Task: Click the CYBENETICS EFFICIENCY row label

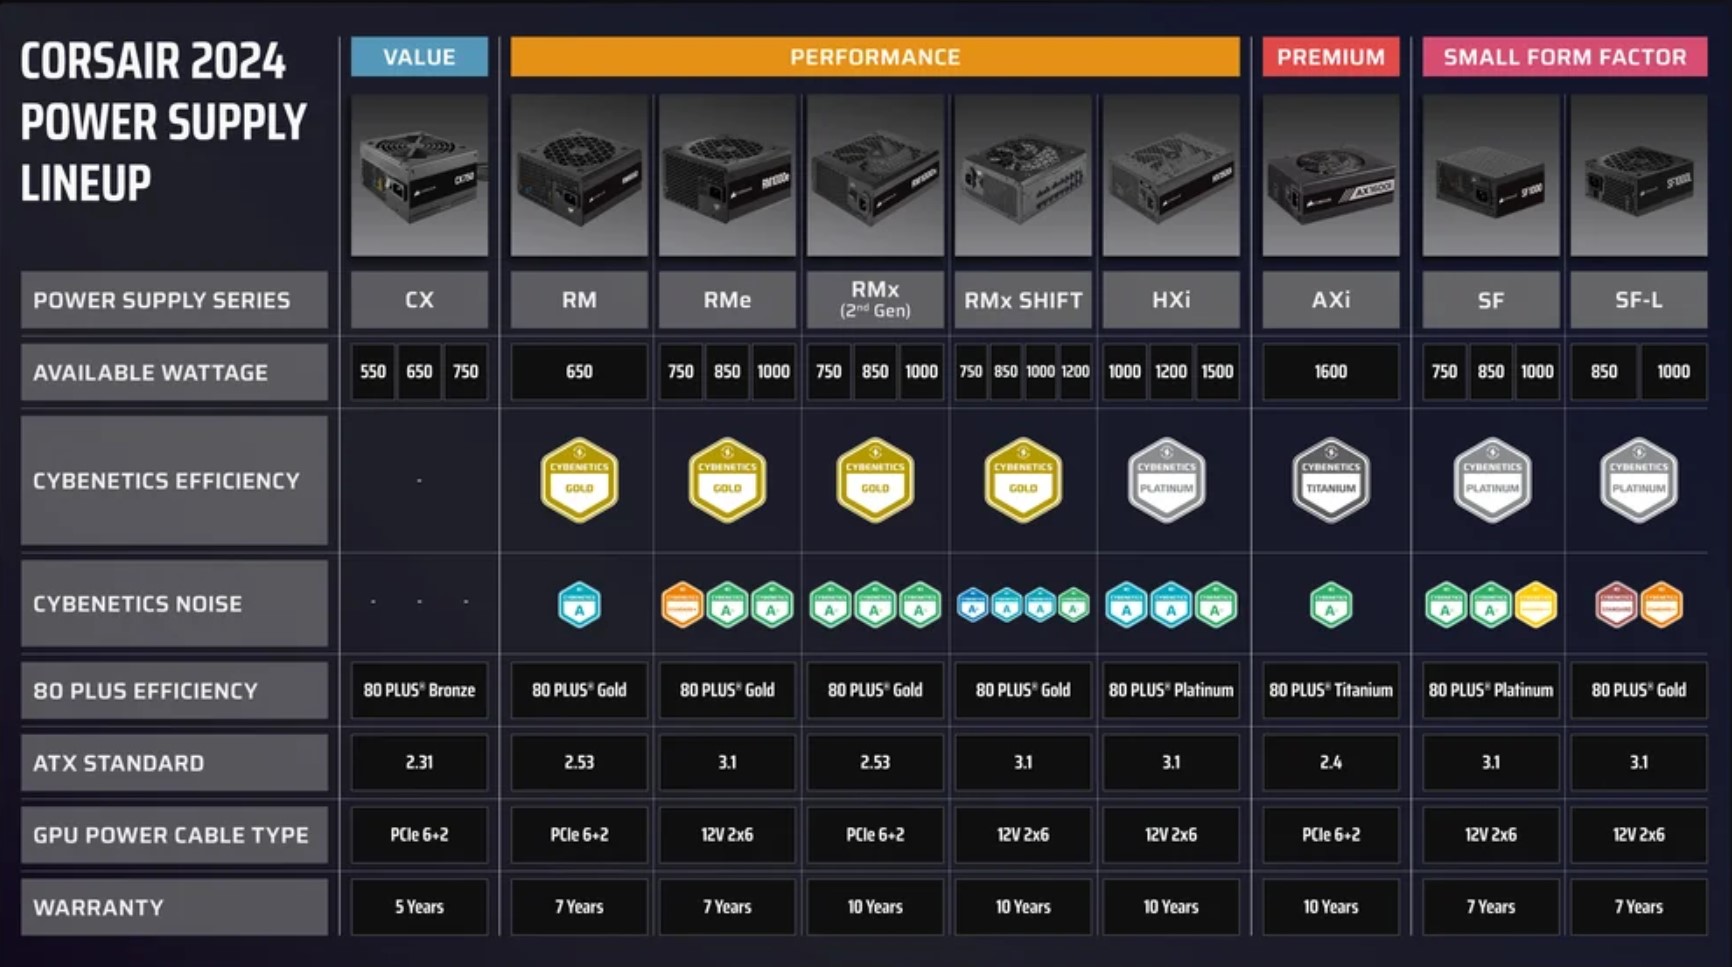Action: click(x=174, y=481)
